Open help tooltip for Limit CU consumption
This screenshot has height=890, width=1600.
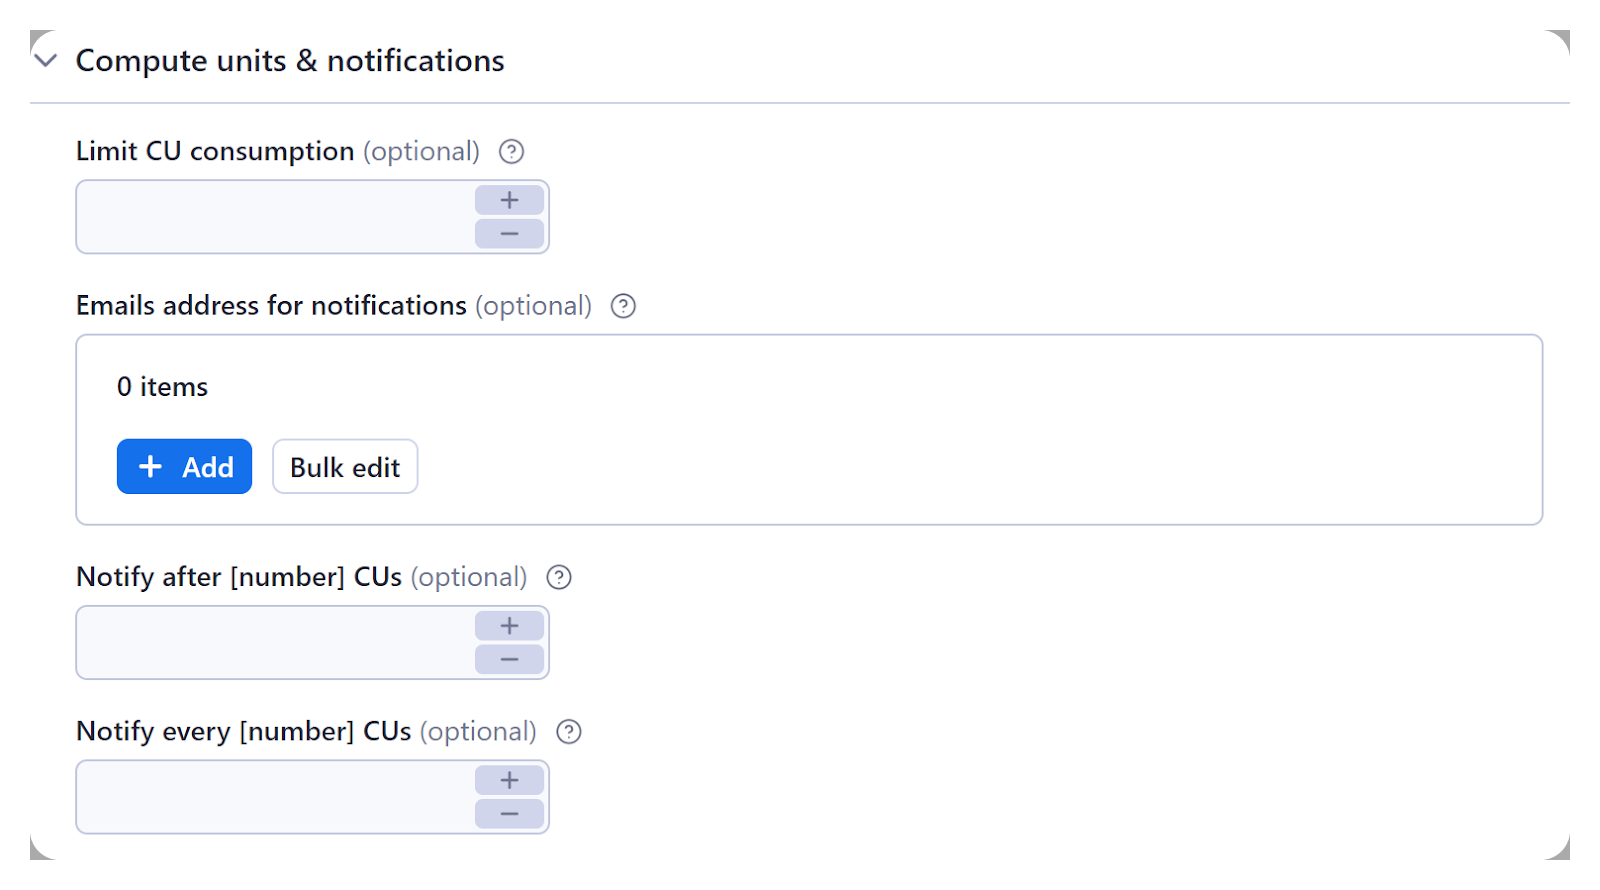[x=511, y=151]
